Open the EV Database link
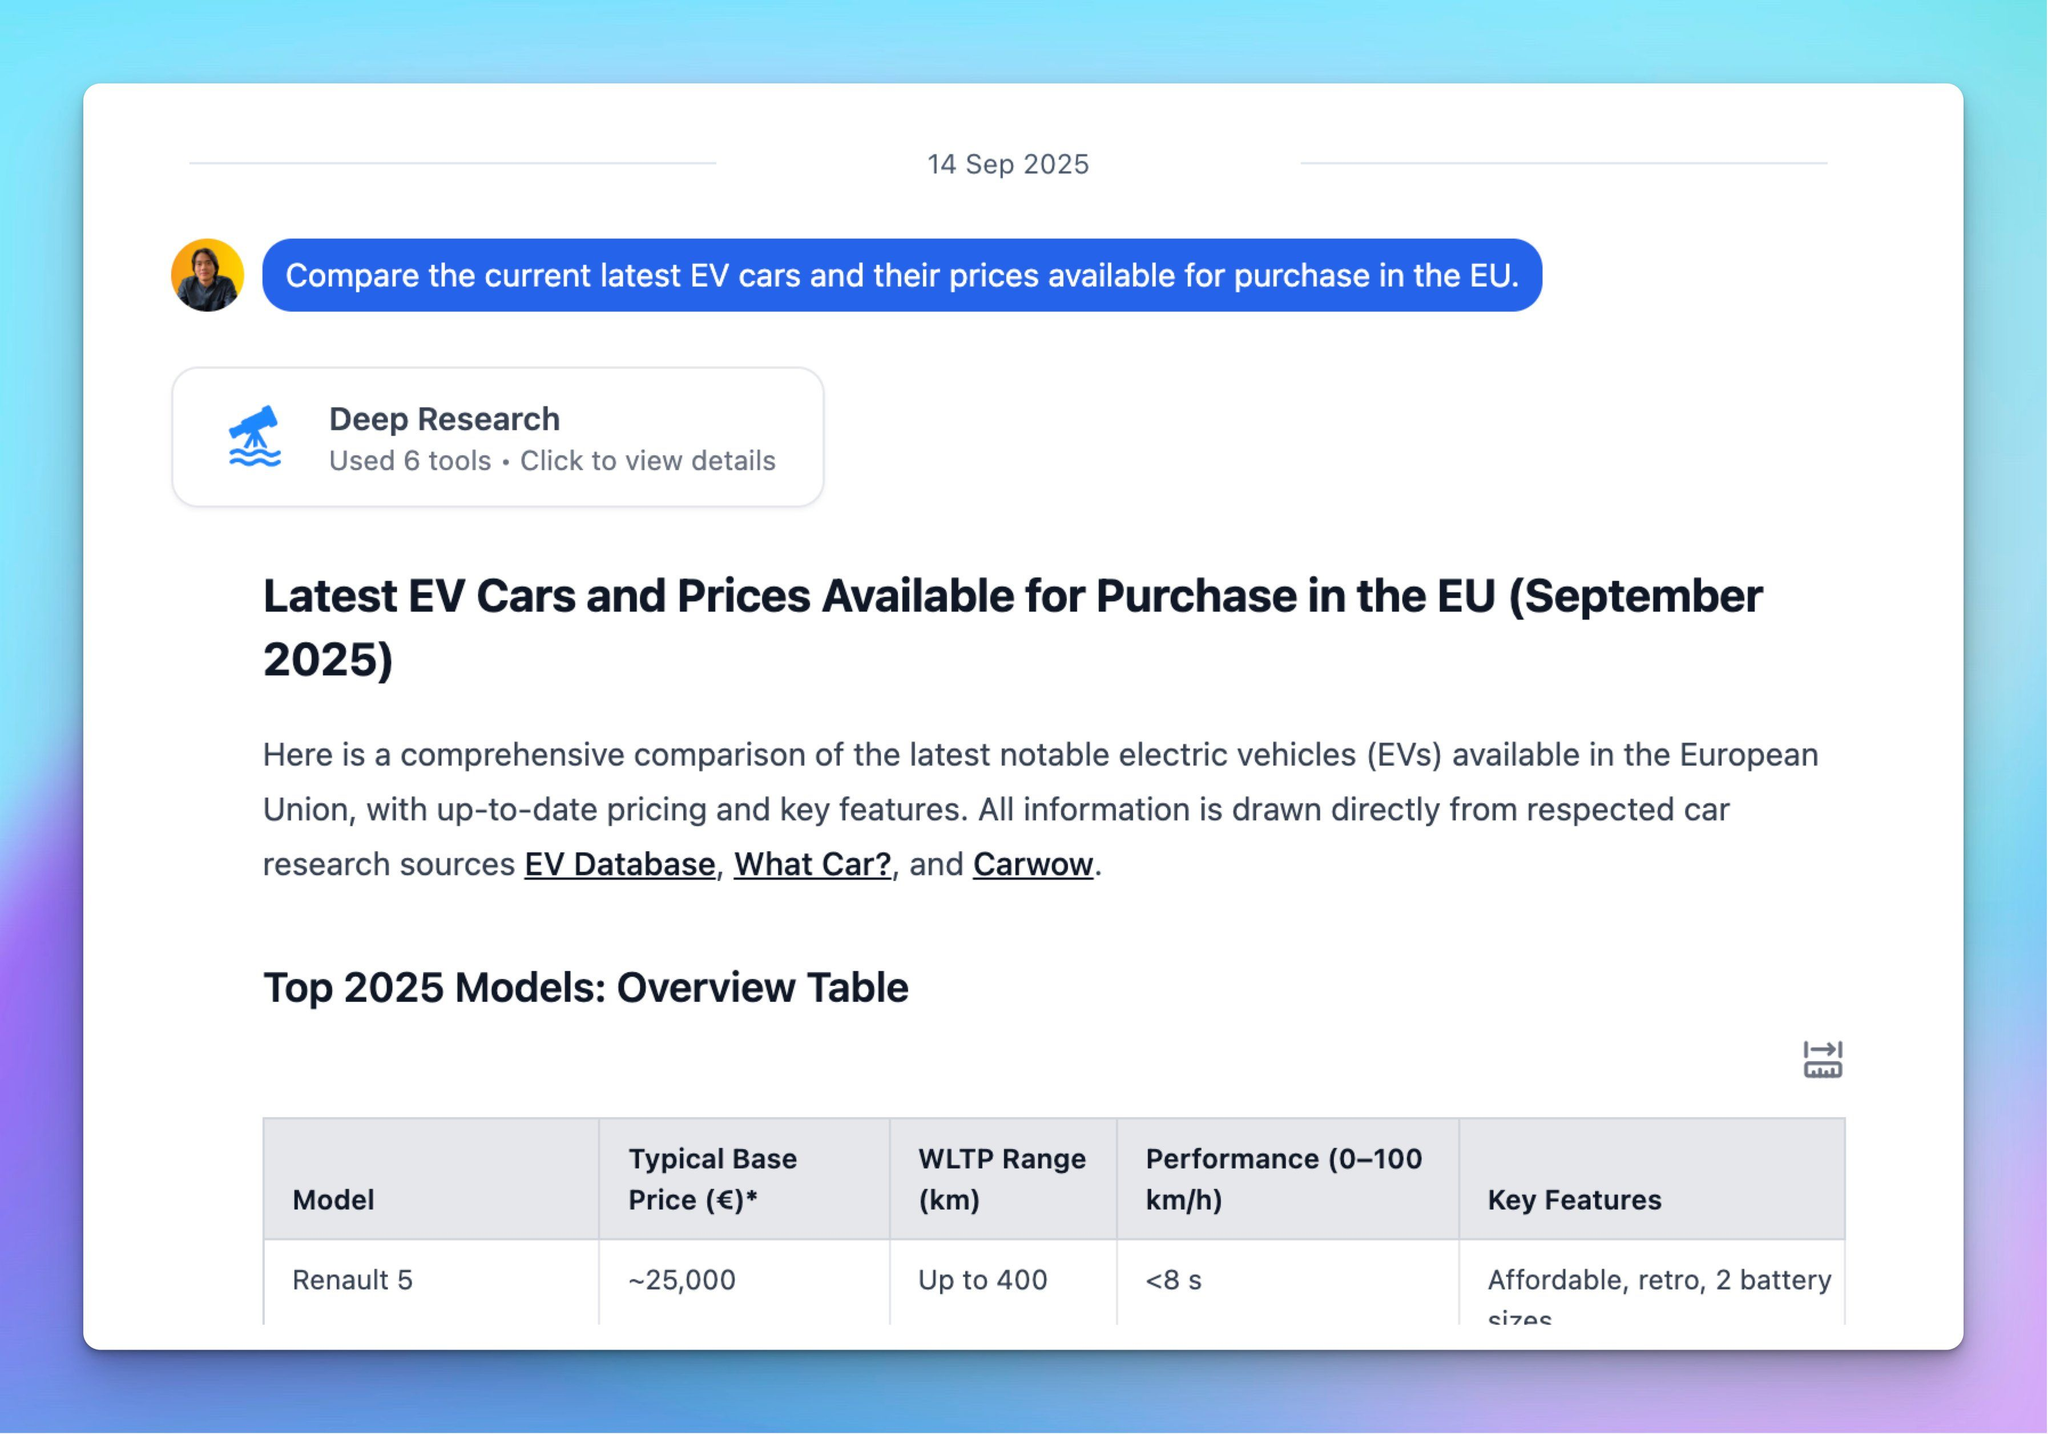Image resolution: width=2048 pixels, height=1434 pixels. [x=619, y=864]
